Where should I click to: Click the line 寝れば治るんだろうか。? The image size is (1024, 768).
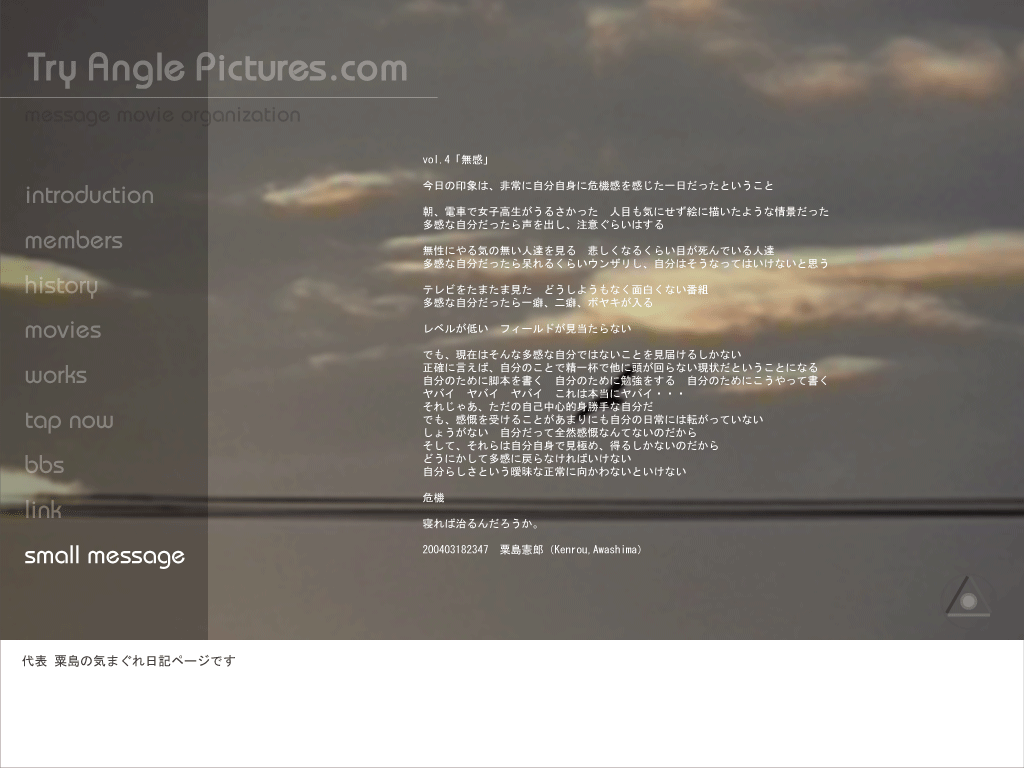point(481,524)
